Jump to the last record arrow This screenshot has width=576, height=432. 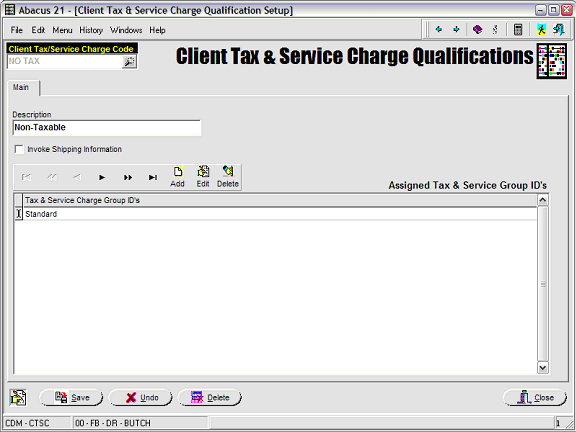point(153,177)
